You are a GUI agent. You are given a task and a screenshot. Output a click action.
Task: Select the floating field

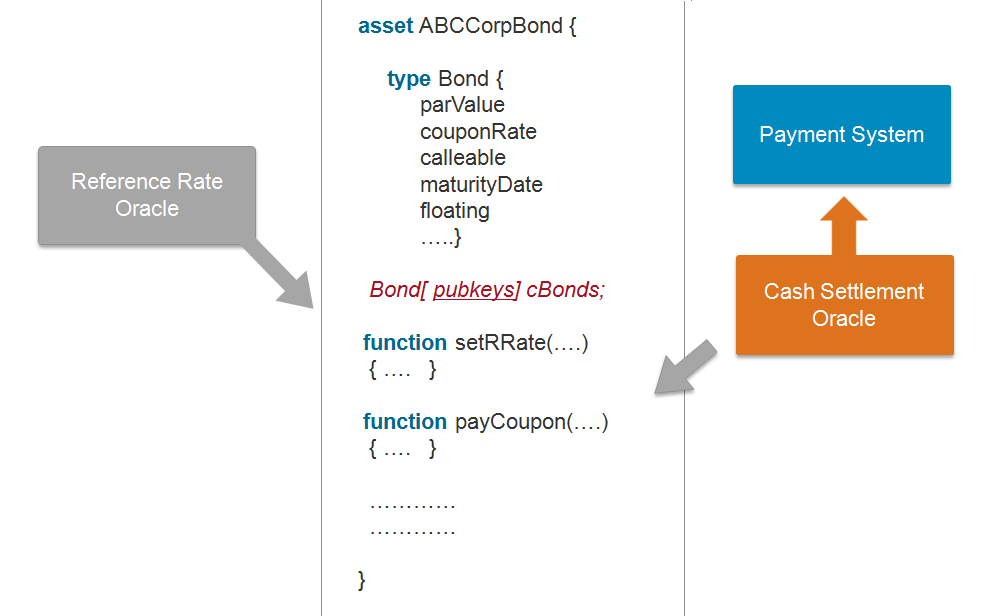[x=455, y=211]
